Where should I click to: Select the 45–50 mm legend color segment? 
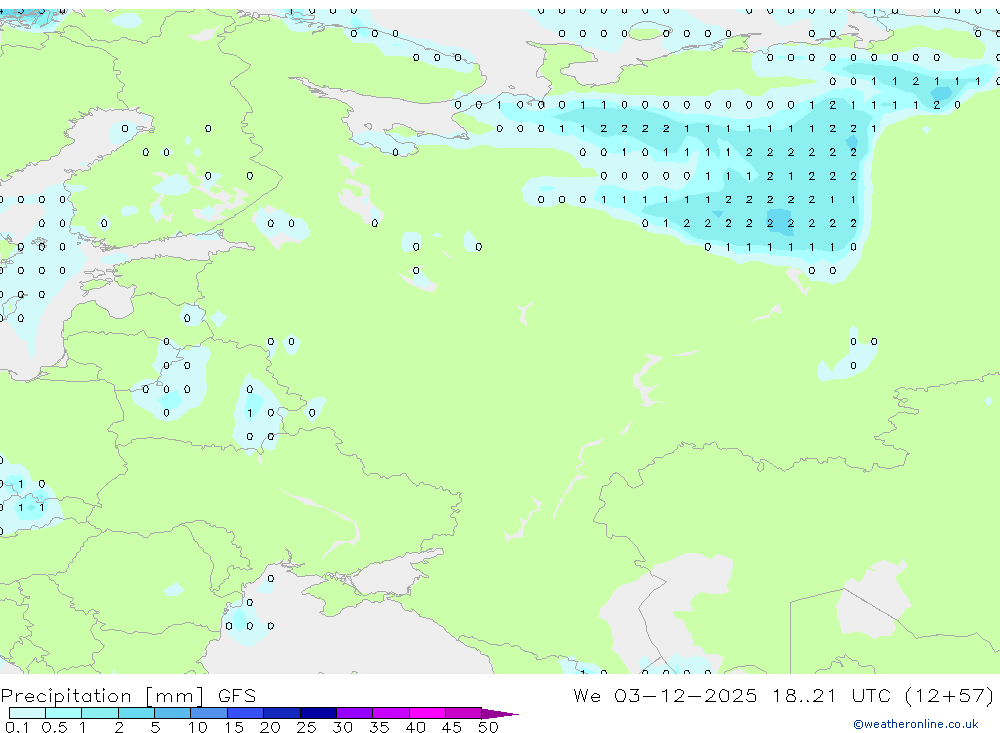point(463,713)
